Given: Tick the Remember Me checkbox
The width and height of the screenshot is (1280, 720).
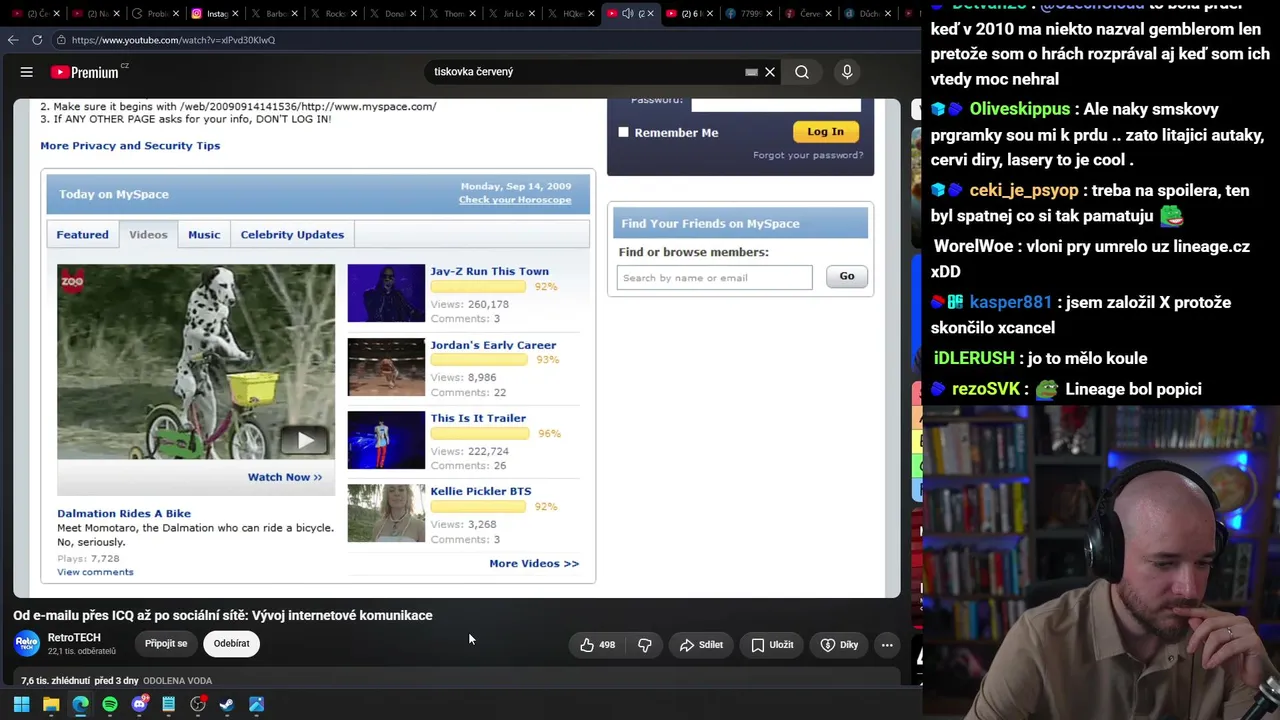Looking at the screenshot, I should pyautogui.click(x=624, y=132).
